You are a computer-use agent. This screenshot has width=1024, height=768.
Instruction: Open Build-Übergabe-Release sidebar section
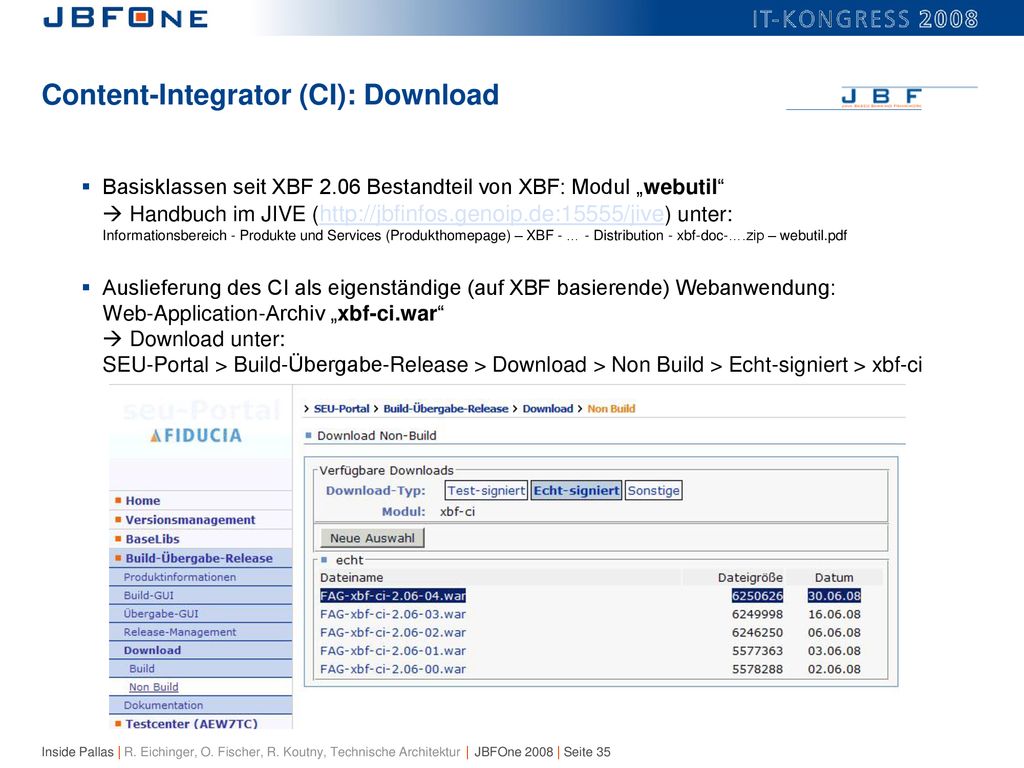[199, 558]
